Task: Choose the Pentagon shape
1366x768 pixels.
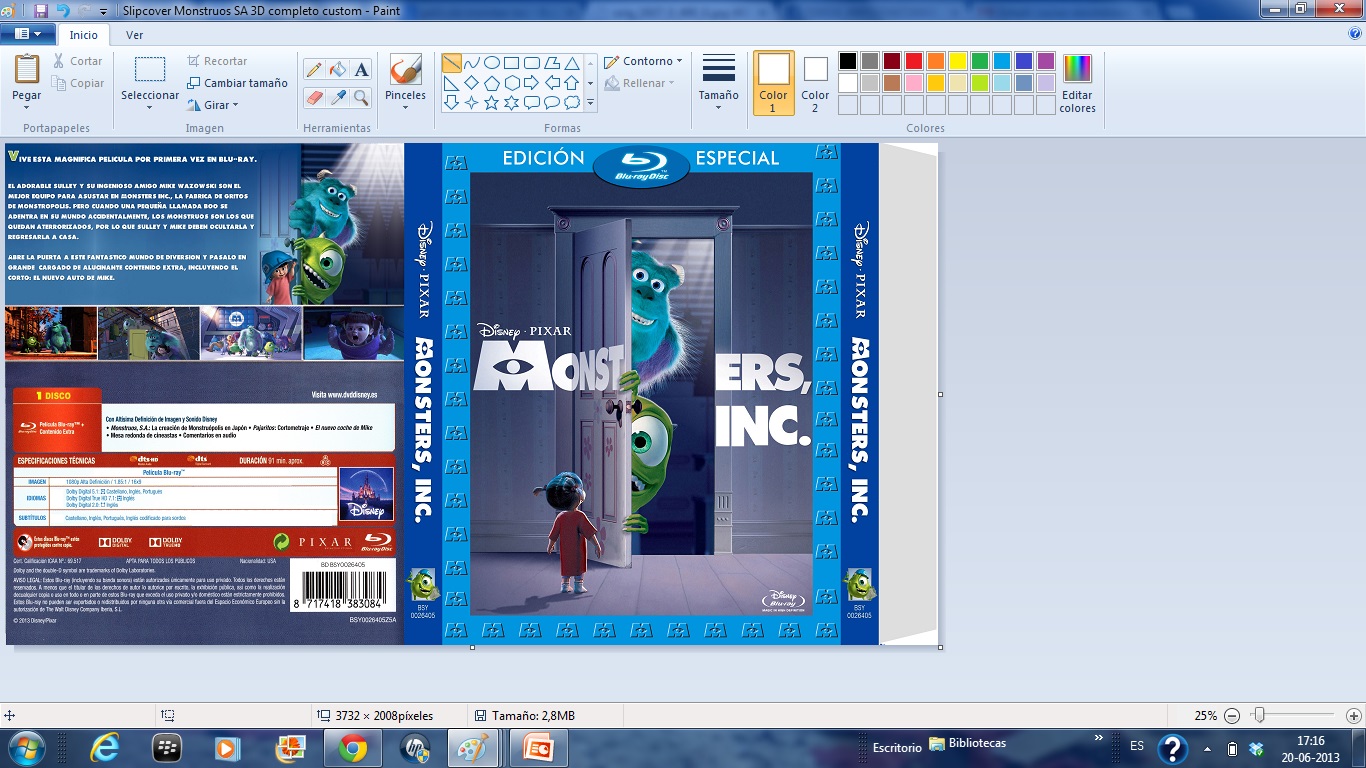Action: [492, 83]
